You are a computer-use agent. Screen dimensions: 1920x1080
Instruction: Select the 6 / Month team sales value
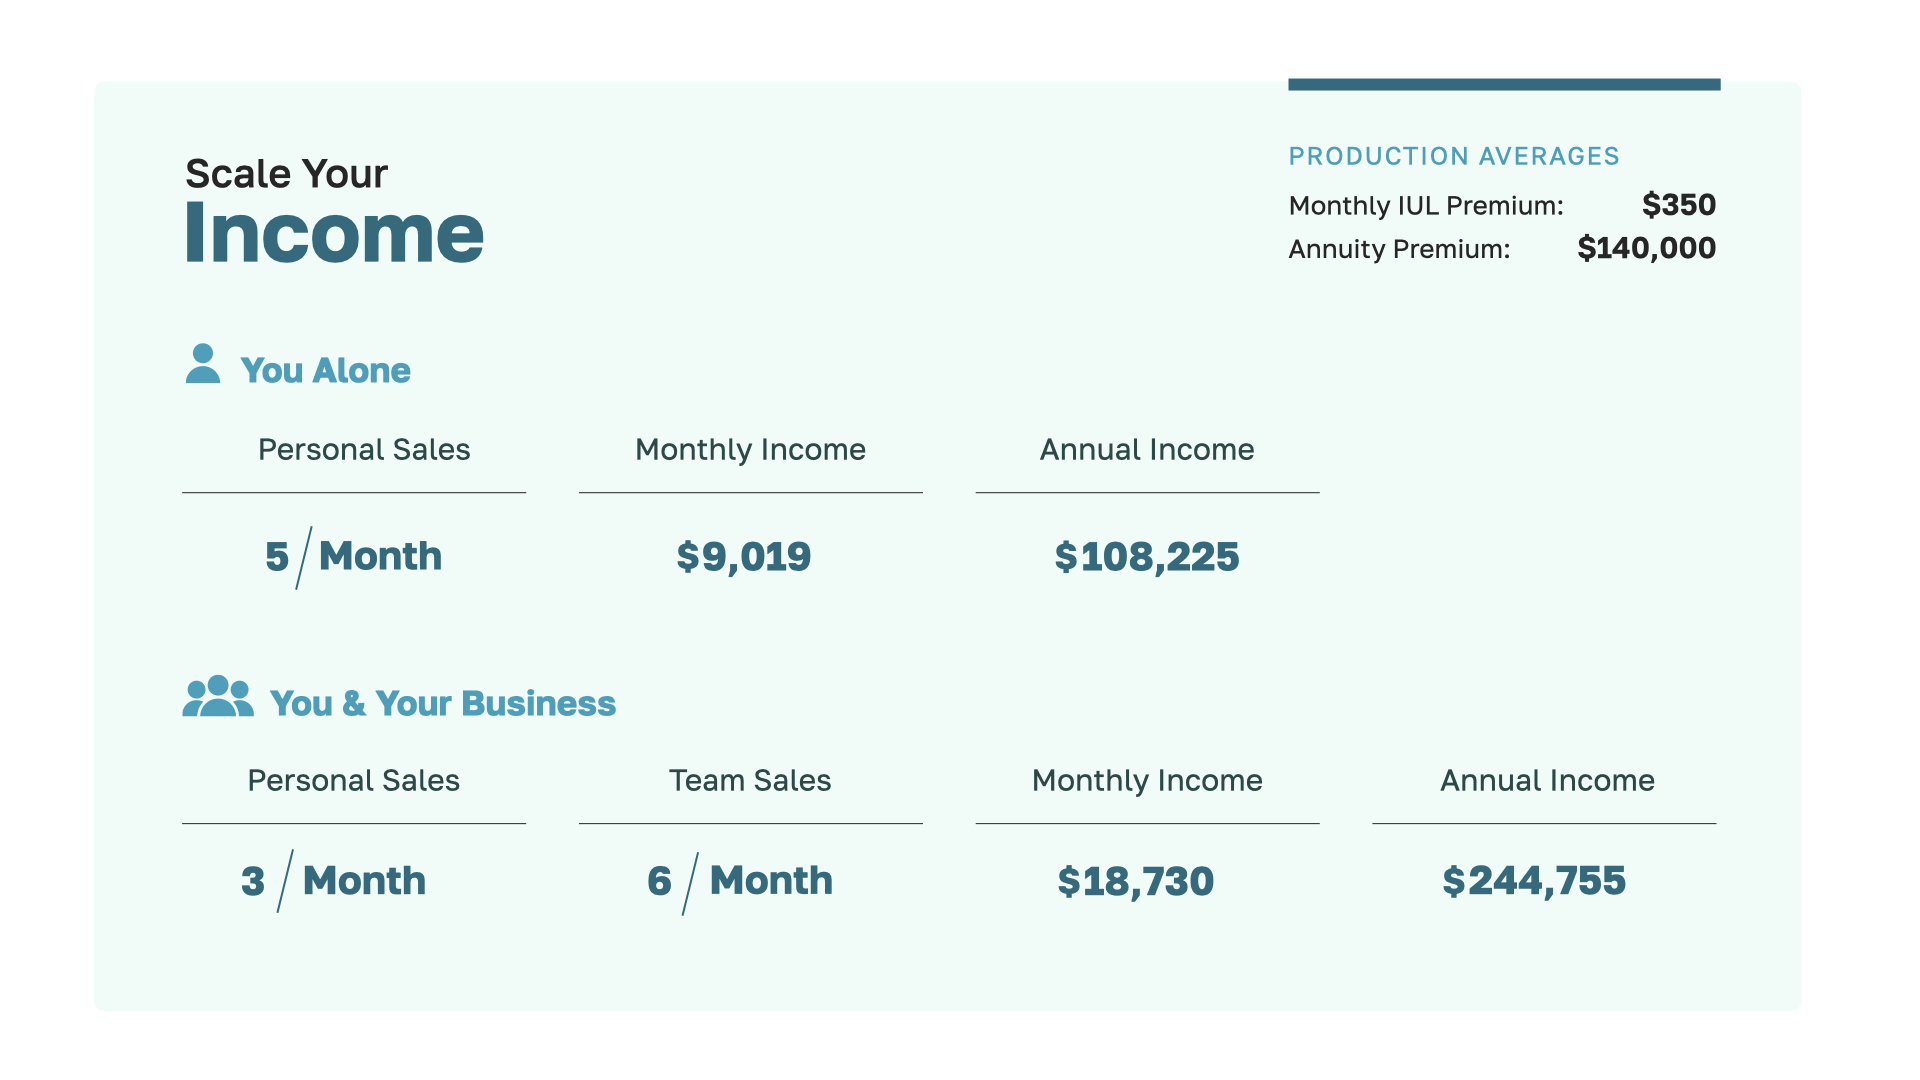(740, 881)
